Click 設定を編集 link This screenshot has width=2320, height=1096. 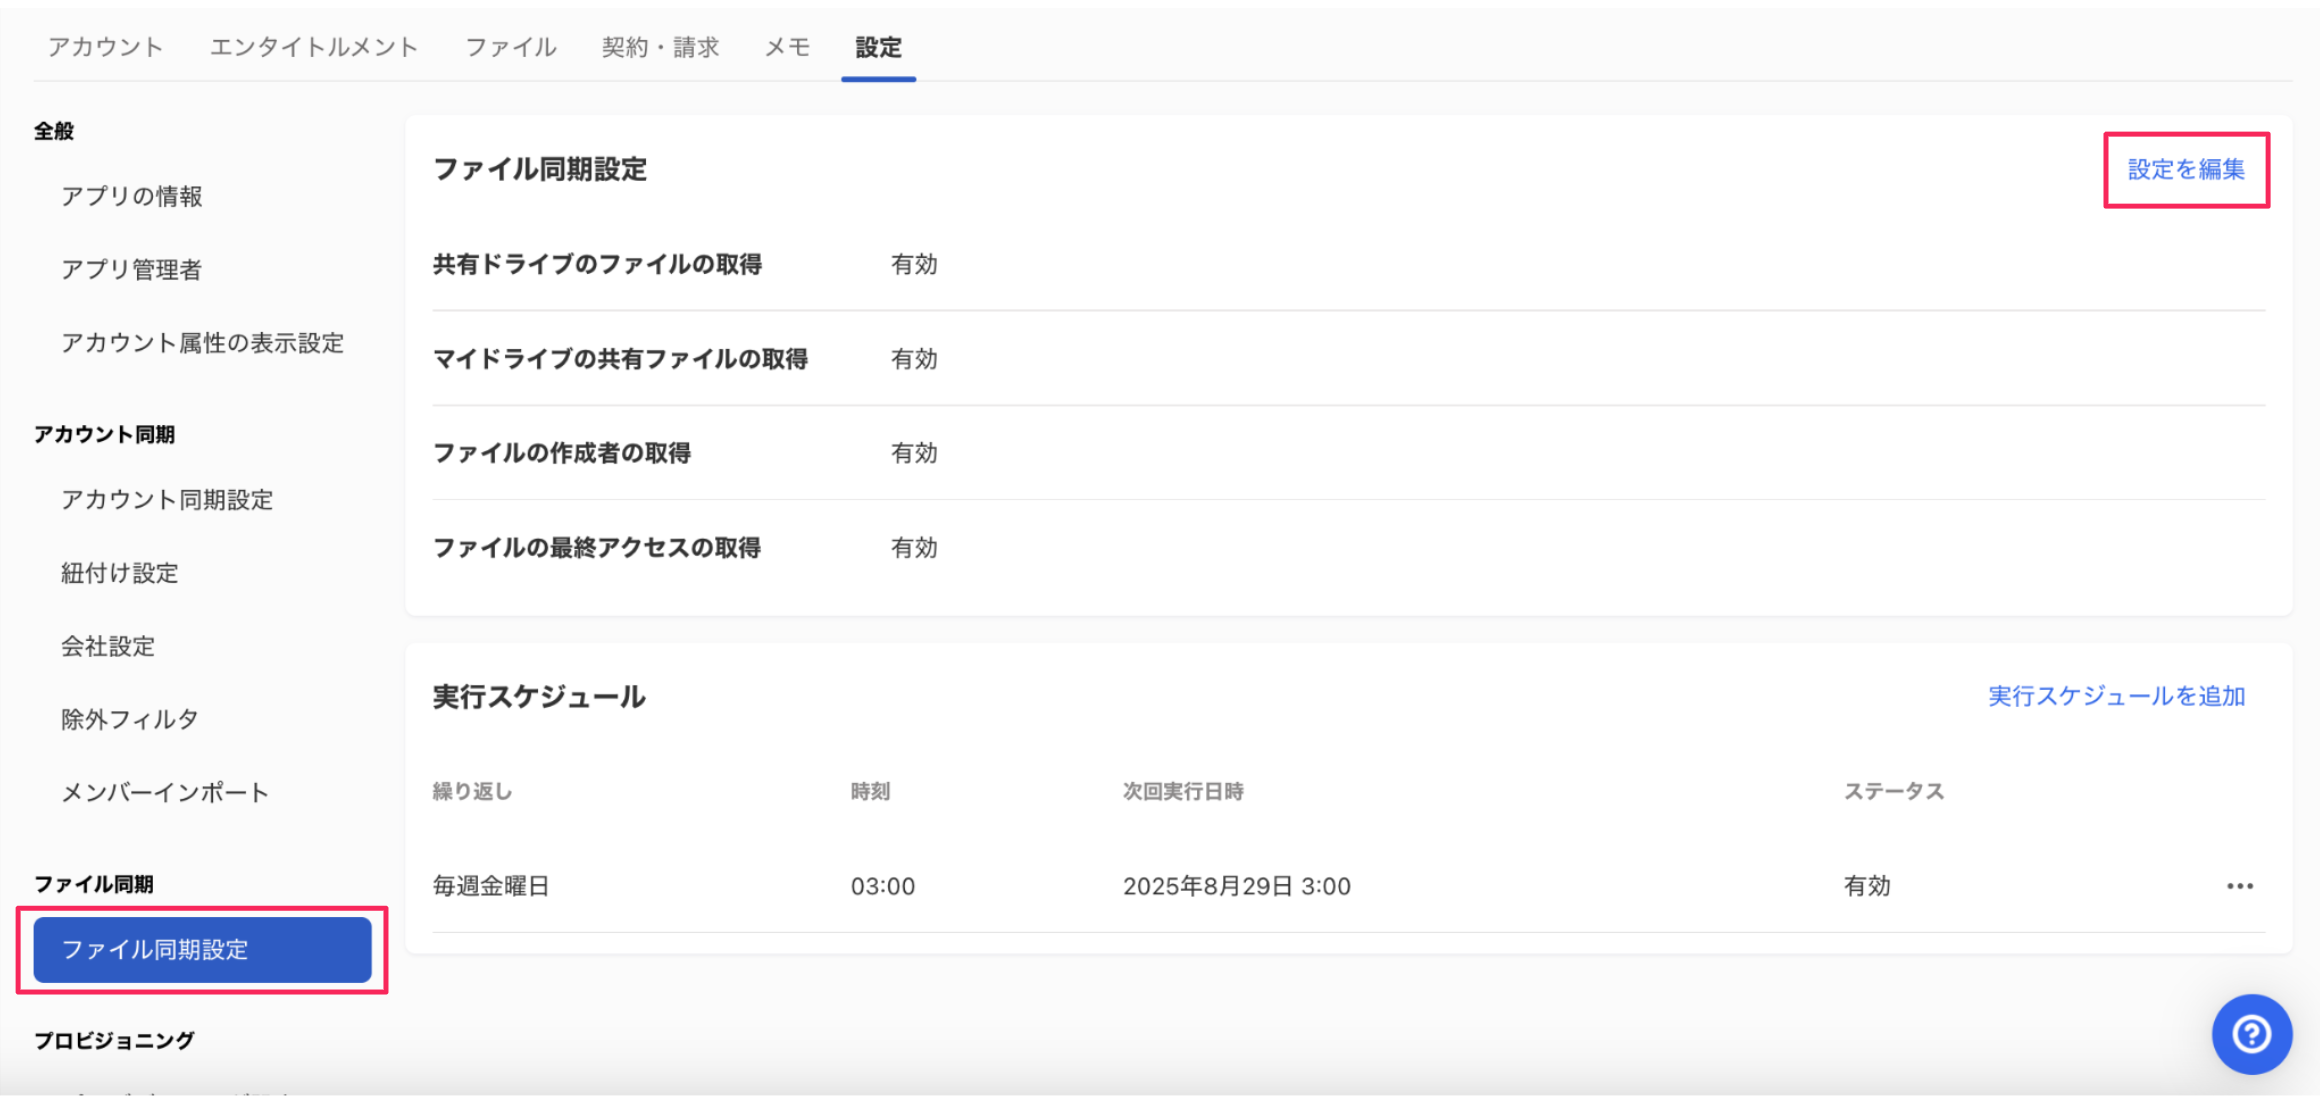[2186, 169]
